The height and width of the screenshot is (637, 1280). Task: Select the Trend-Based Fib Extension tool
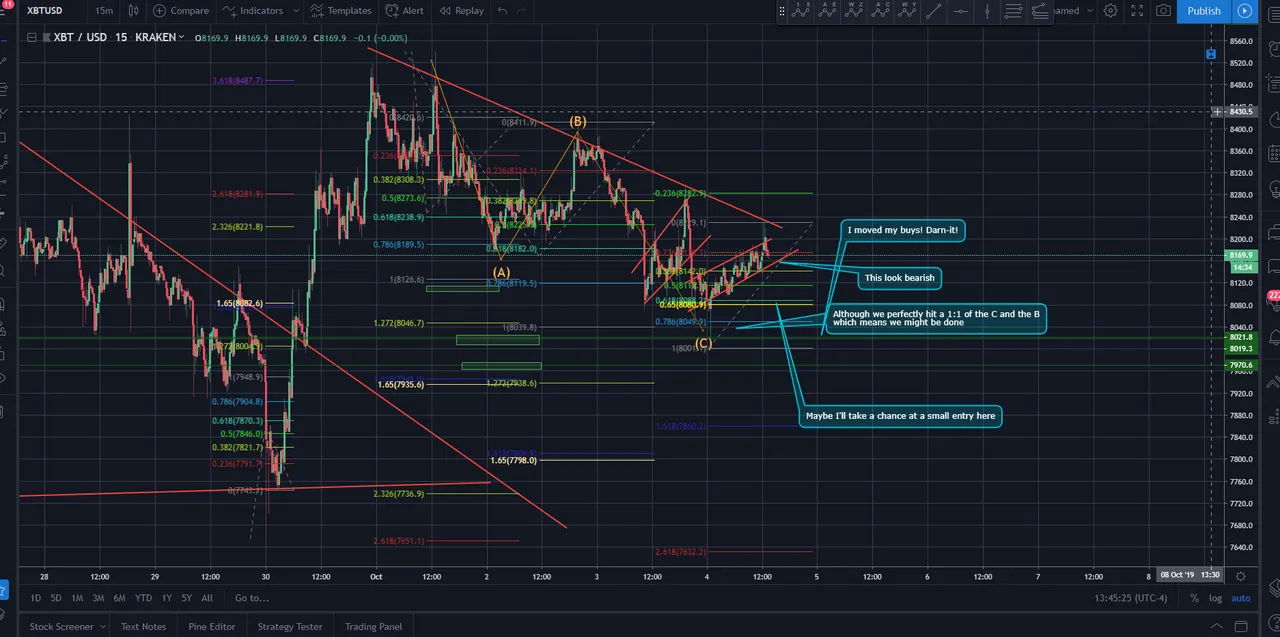[x=1040, y=11]
